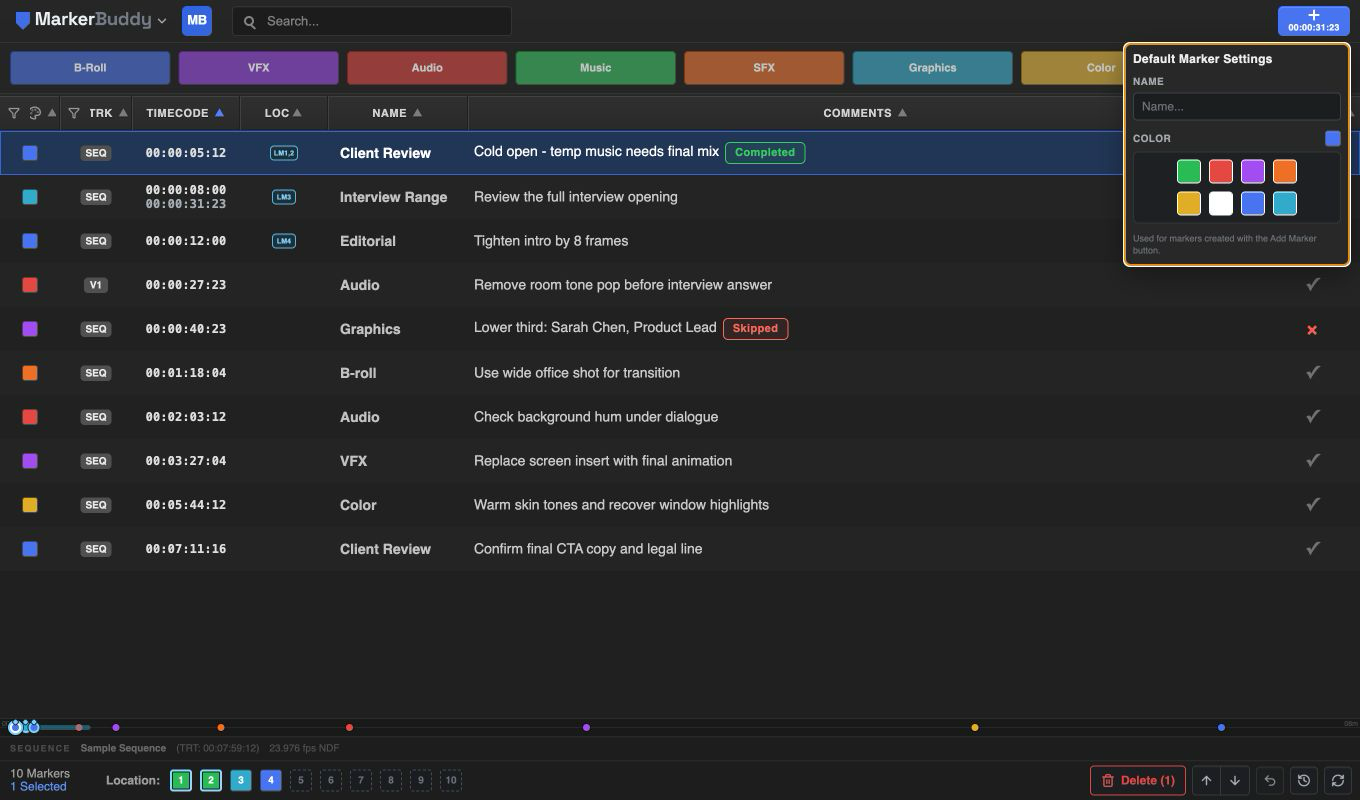Toggle the checkmark on the B-roll row
The width and height of the screenshot is (1360, 800).
(1313, 372)
